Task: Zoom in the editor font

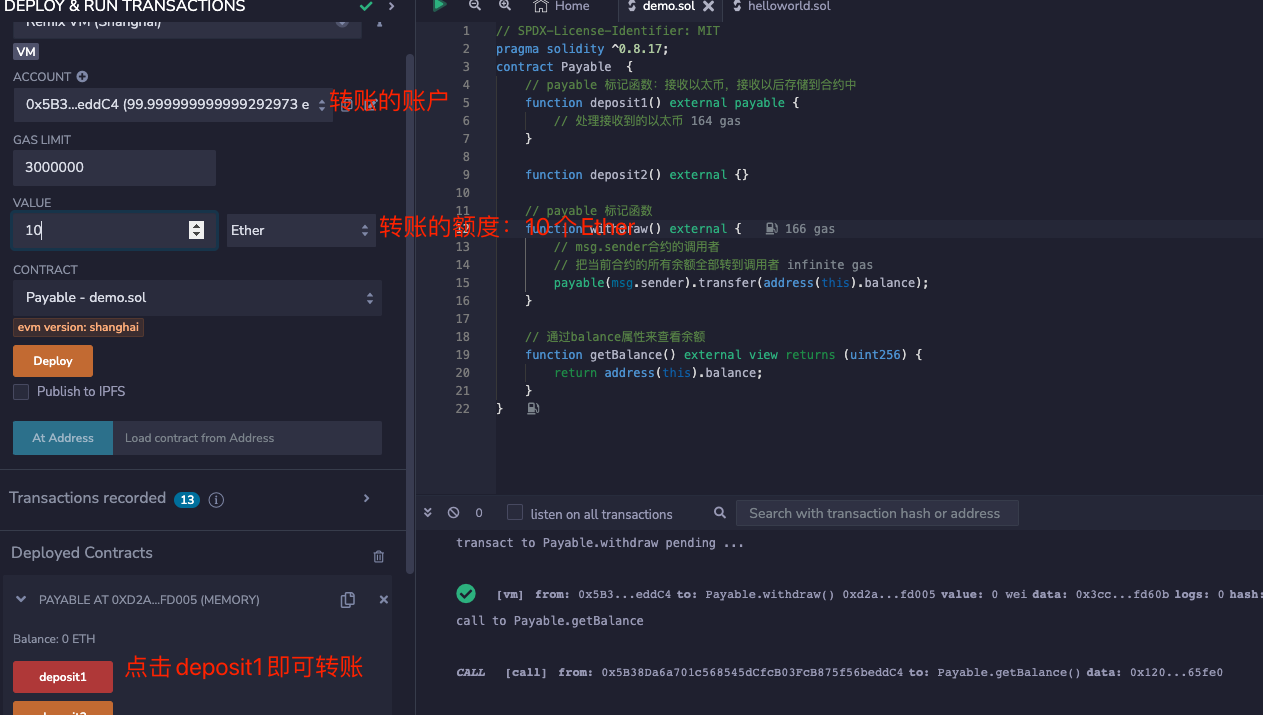Action: click(505, 6)
